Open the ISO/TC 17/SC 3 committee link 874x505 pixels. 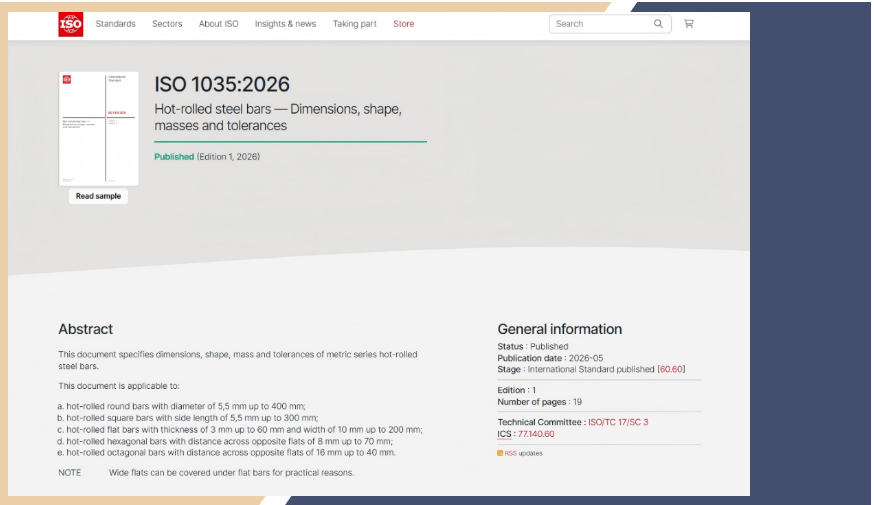618,423
